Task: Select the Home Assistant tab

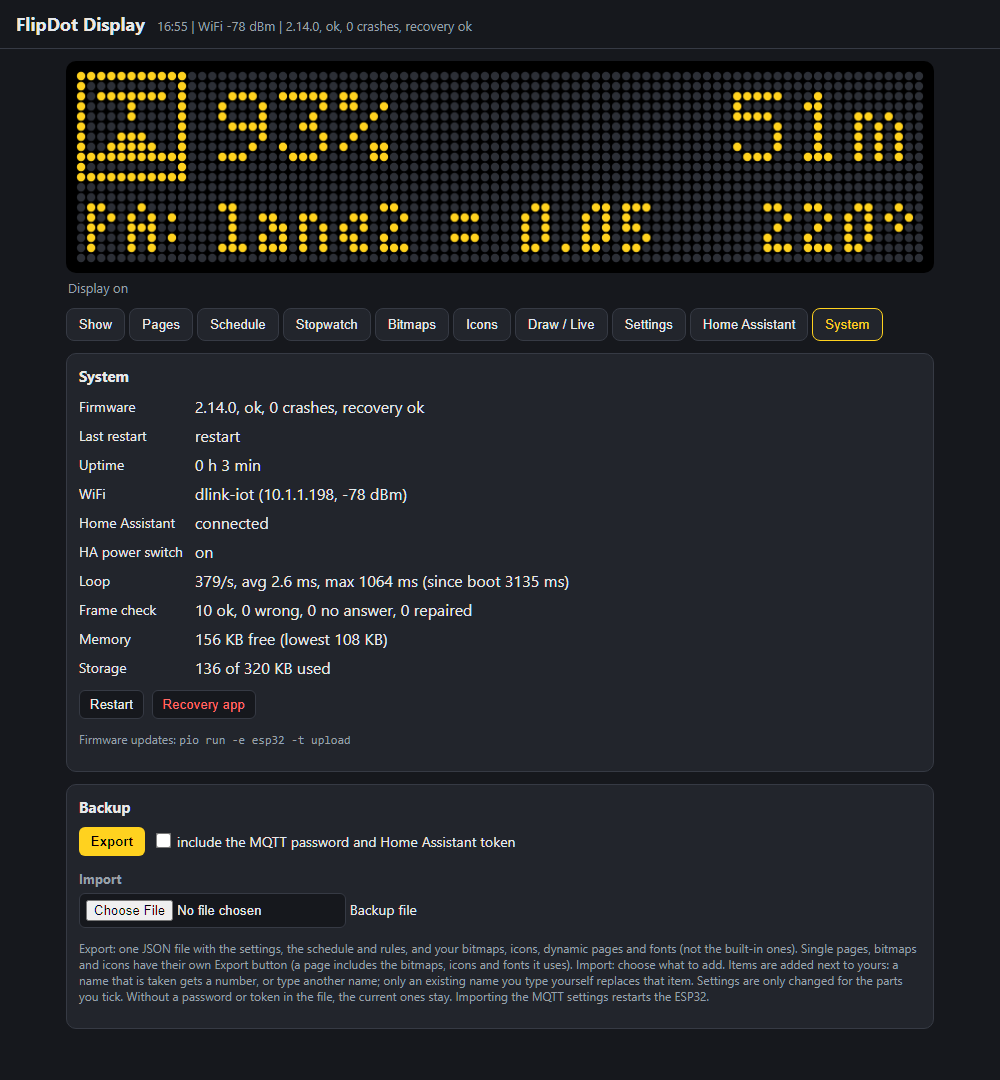Action: [x=749, y=324]
